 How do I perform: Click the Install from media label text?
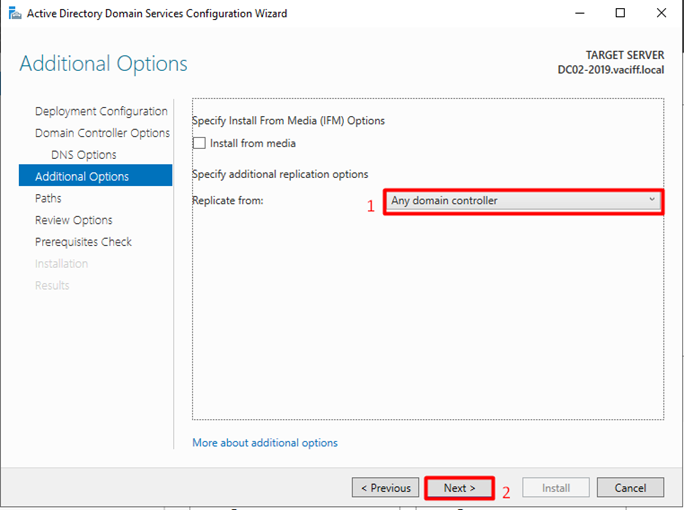(252, 143)
